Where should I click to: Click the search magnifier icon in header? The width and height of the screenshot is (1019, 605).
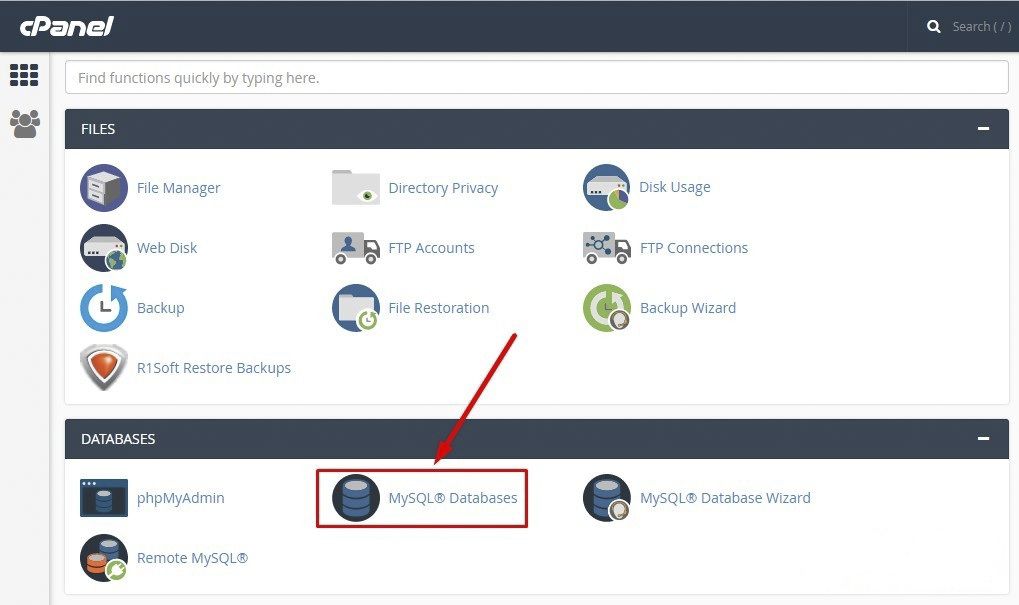pos(934,27)
